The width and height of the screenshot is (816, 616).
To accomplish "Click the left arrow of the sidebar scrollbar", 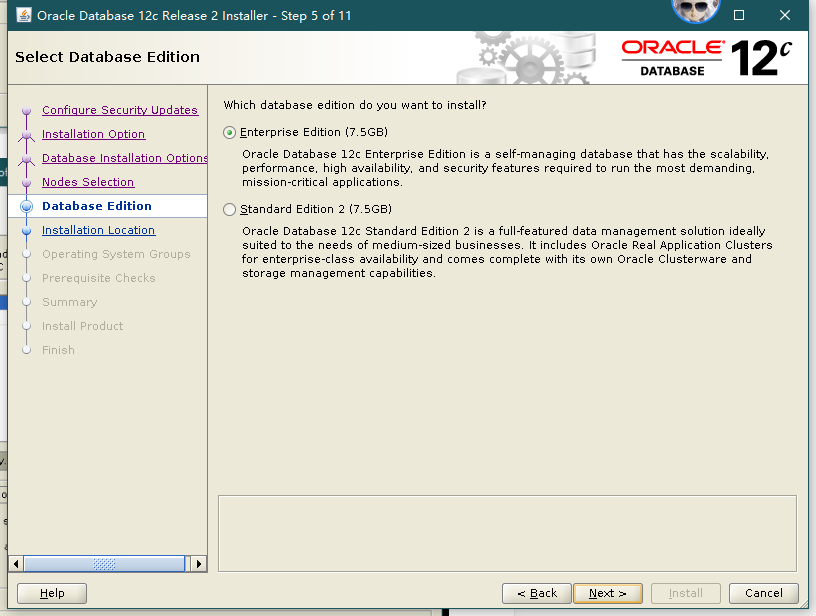I will coord(16,564).
